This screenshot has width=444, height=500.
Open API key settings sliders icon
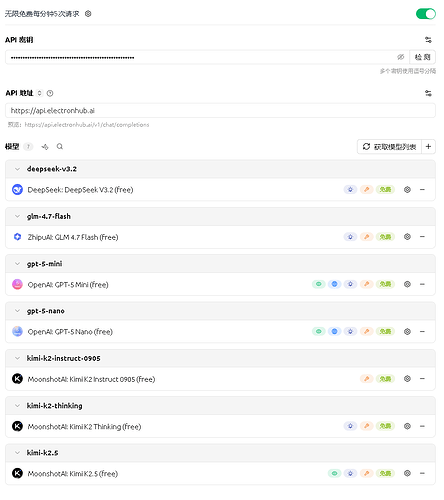428,40
